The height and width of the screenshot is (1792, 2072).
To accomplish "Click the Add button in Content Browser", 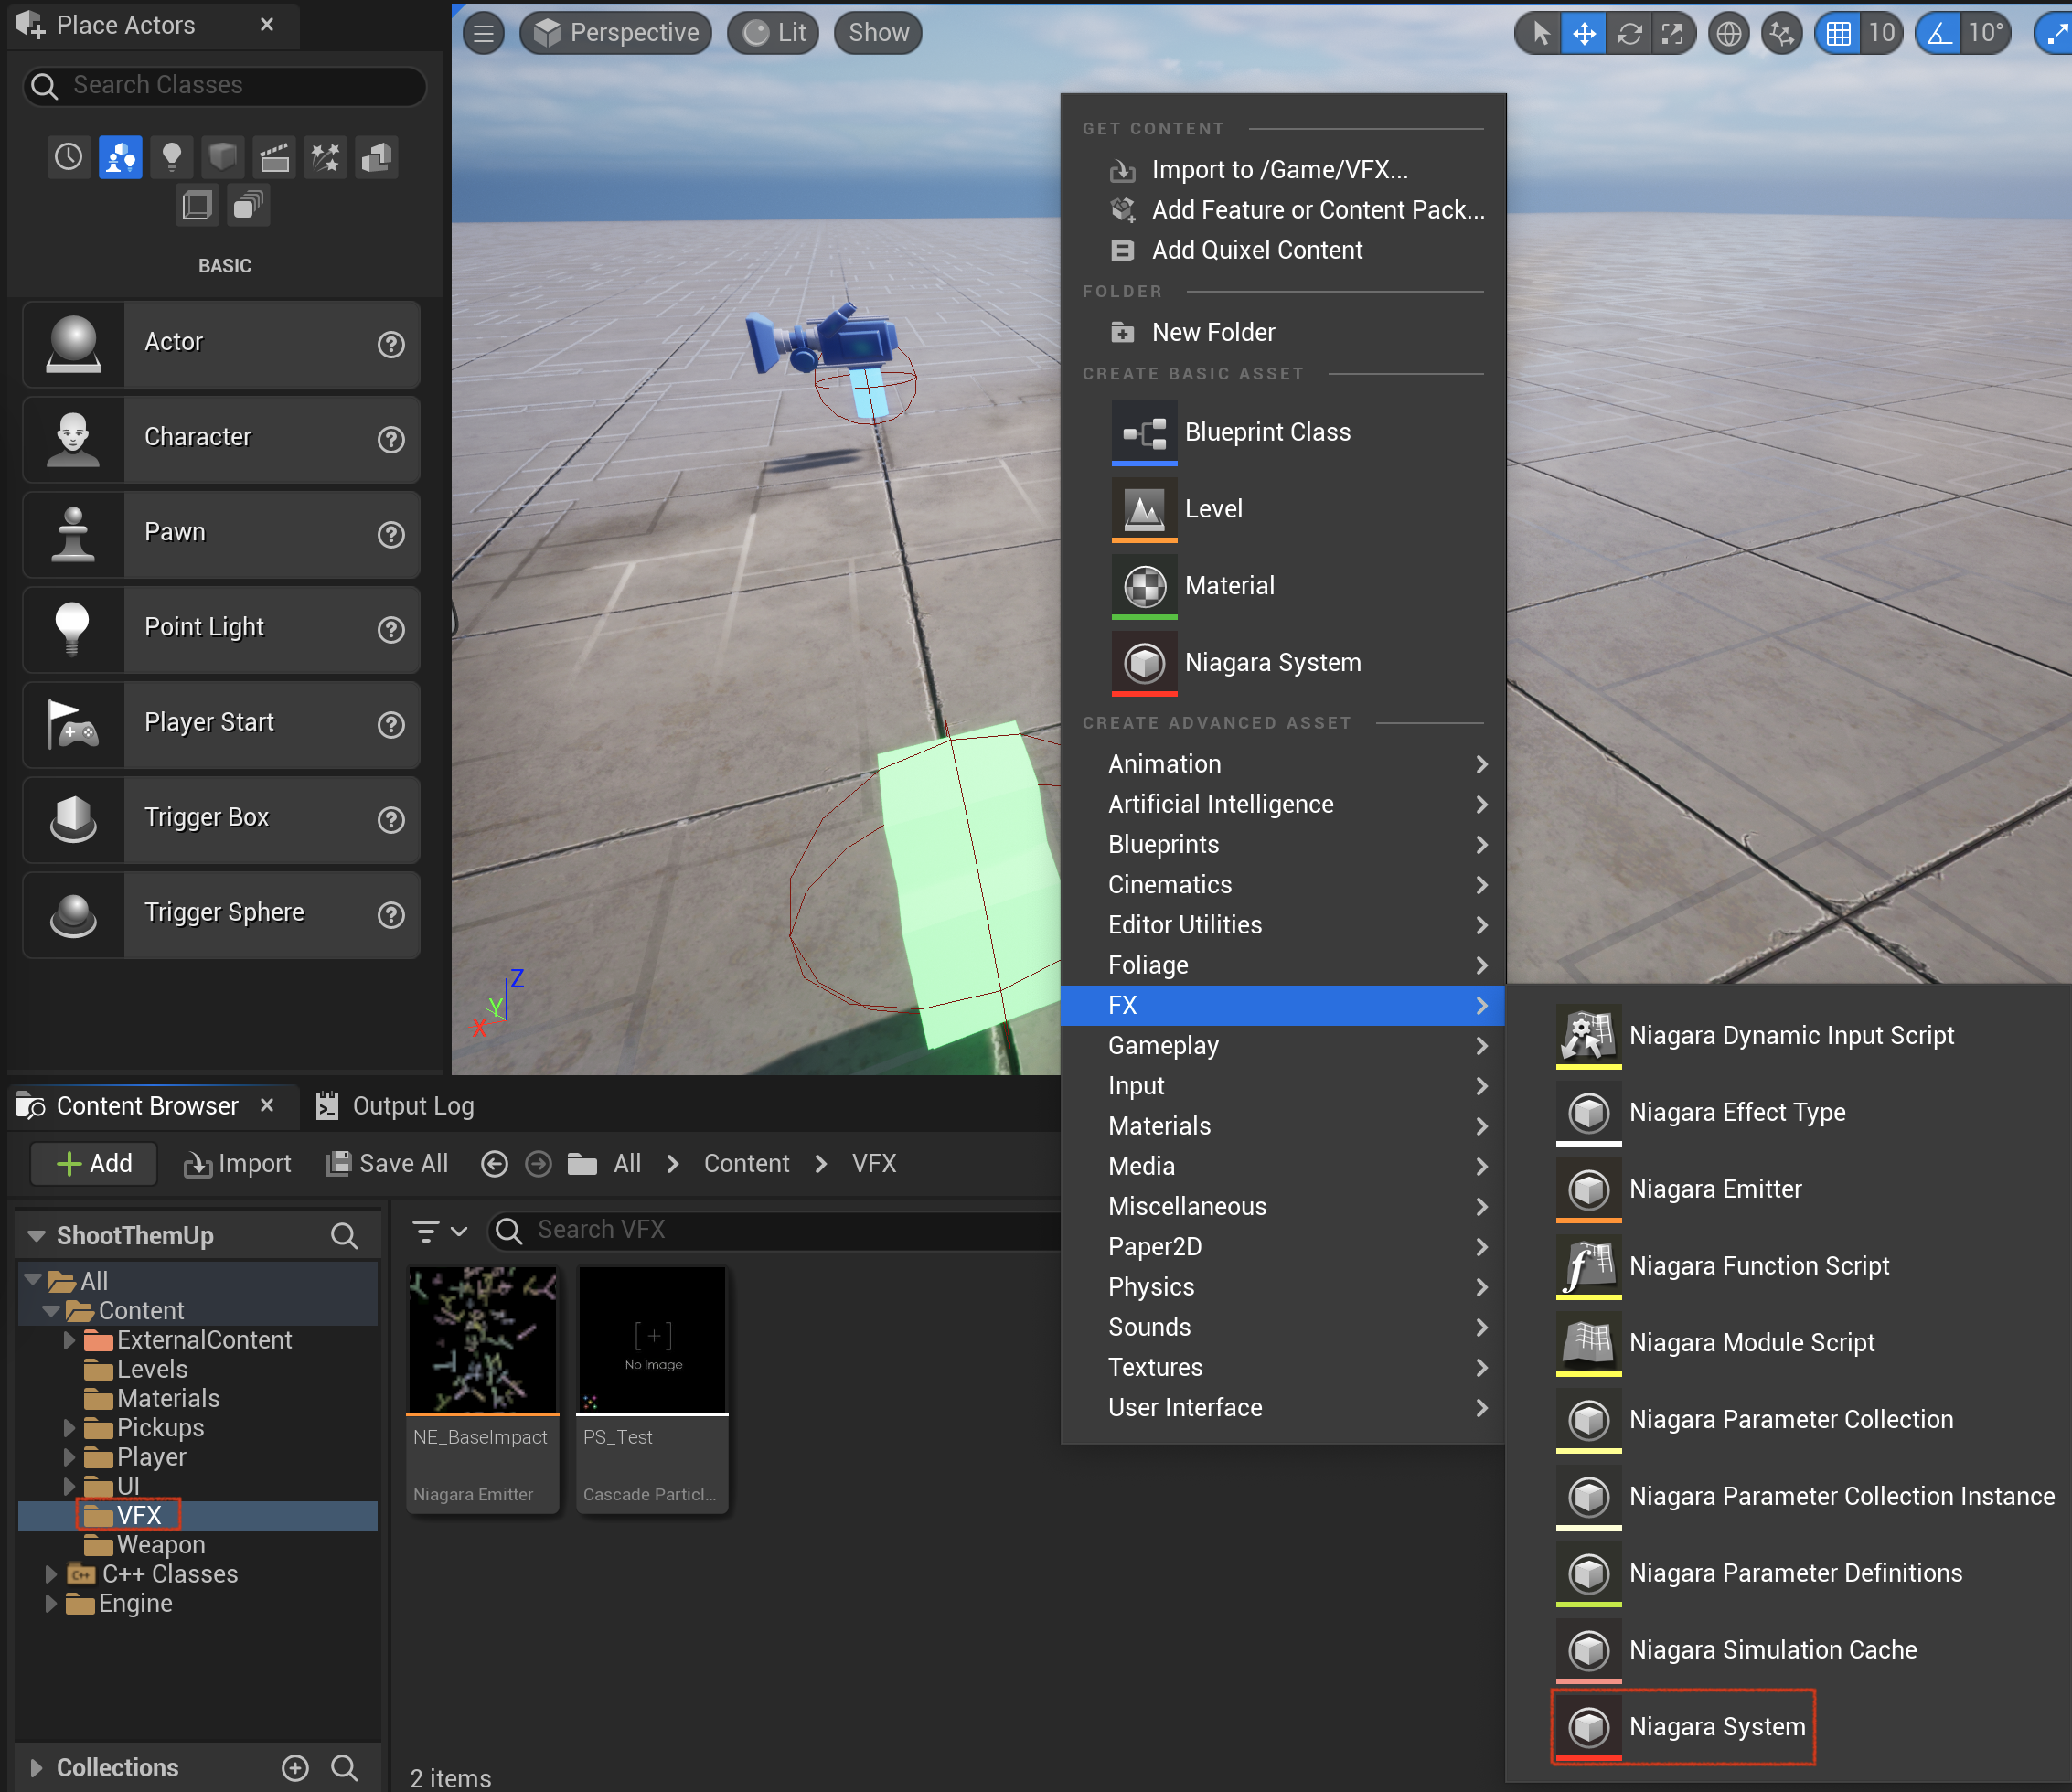I will point(94,1164).
